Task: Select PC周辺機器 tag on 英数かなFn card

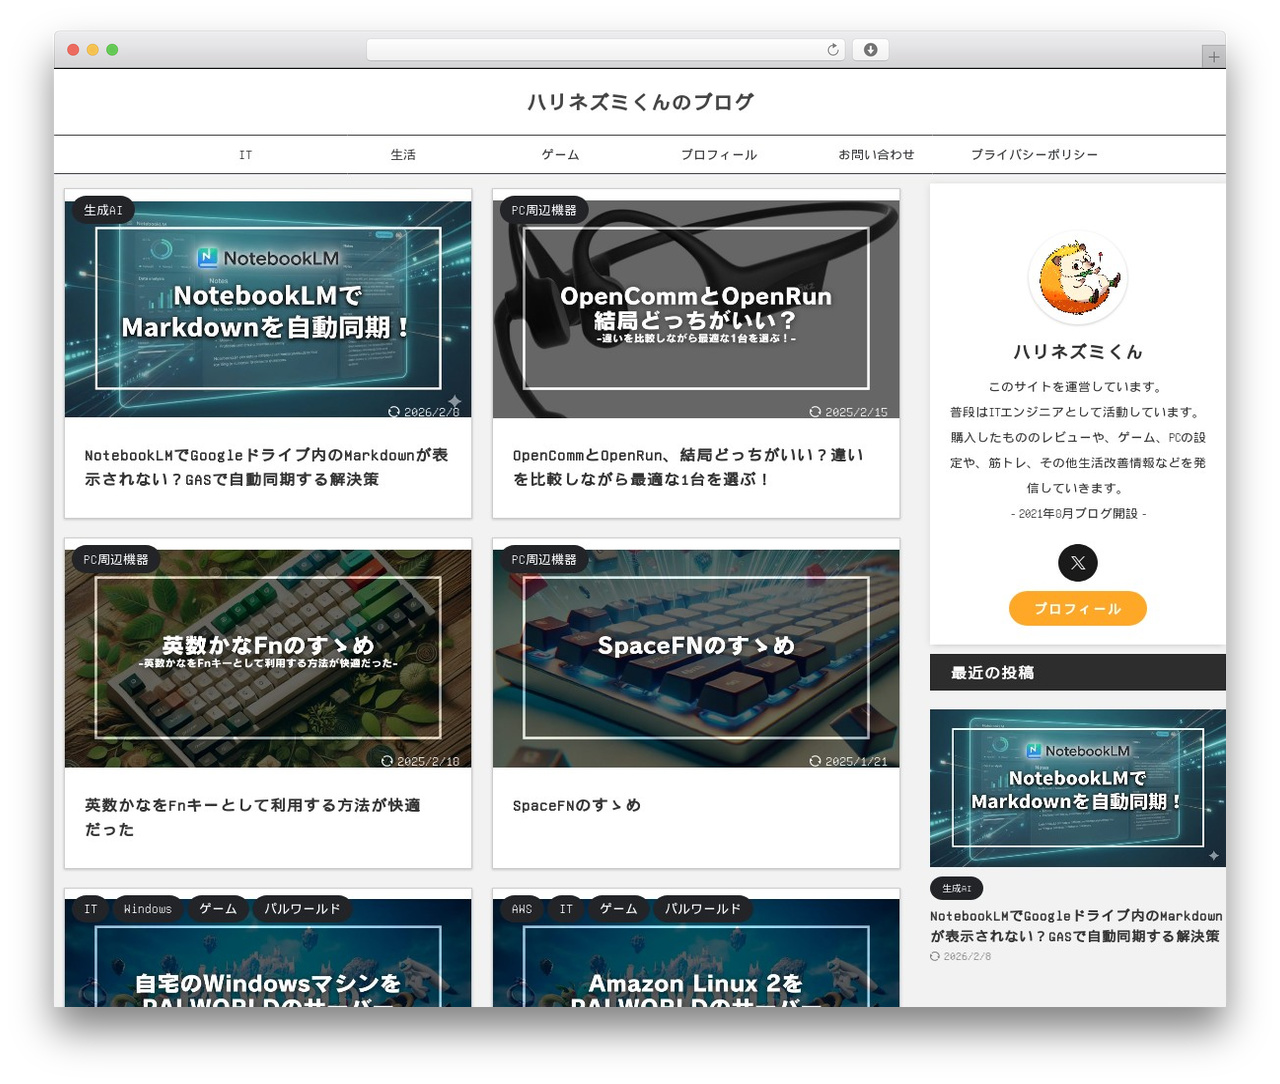Action: click(116, 560)
